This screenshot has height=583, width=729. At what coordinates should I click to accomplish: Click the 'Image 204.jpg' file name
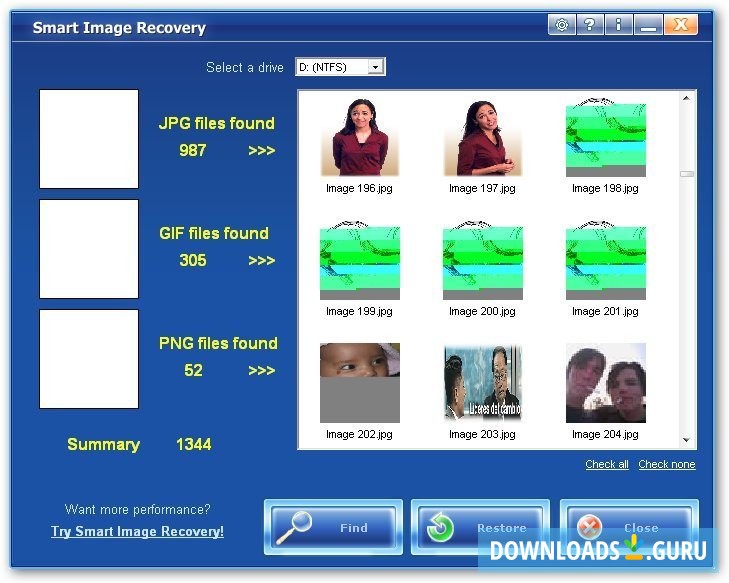tap(605, 434)
